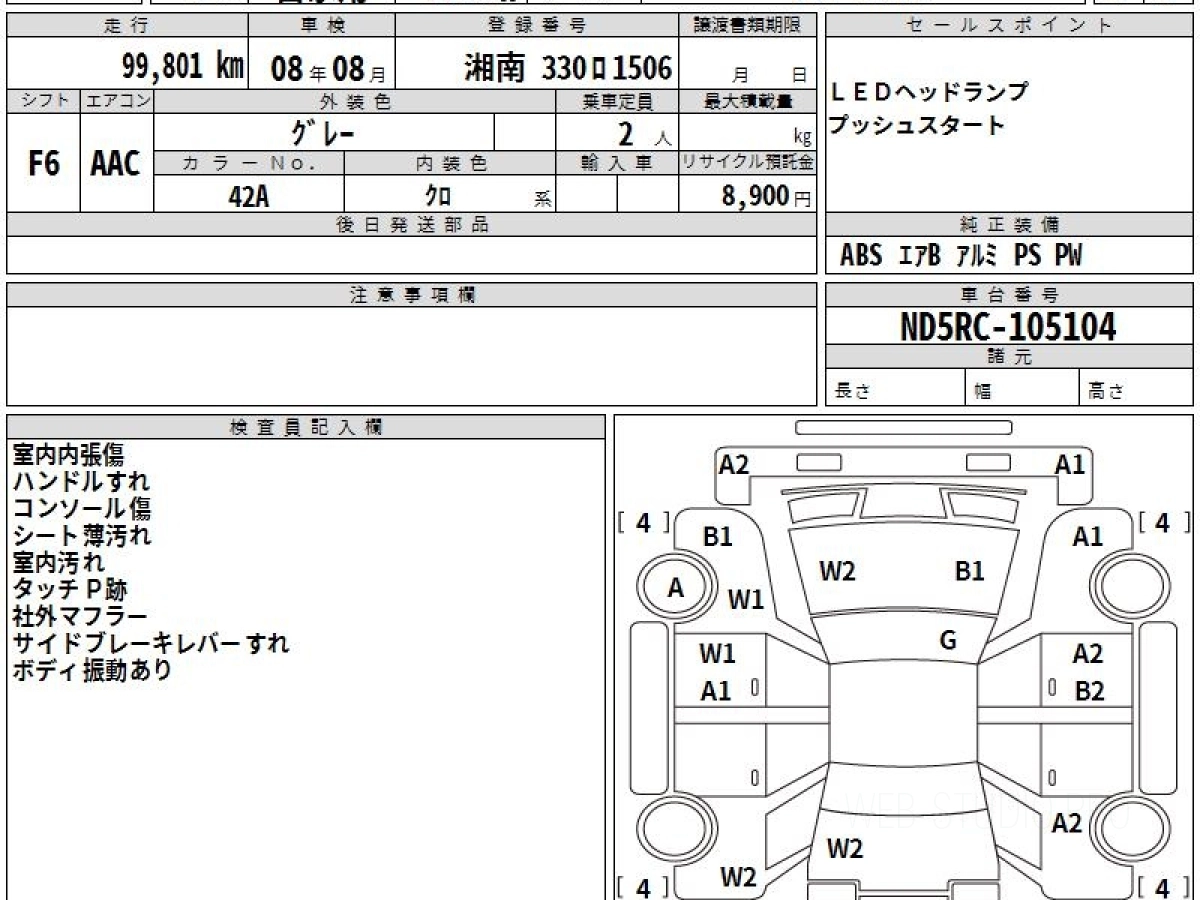This screenshot has height=900, width=1200.
Task: Click the 諸元 header
Action: [1010, 357]
